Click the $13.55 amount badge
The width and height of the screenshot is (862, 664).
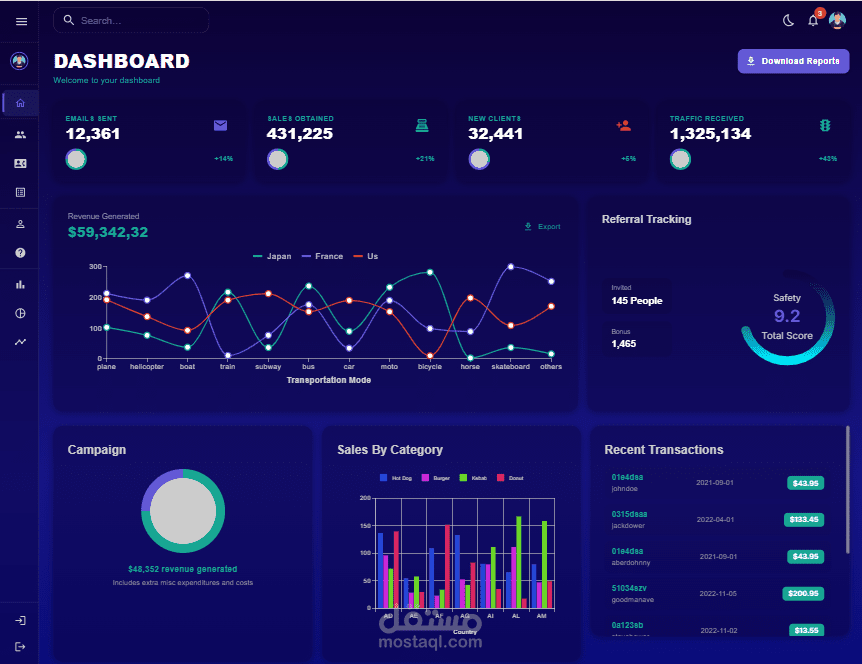tap(806, 630)
